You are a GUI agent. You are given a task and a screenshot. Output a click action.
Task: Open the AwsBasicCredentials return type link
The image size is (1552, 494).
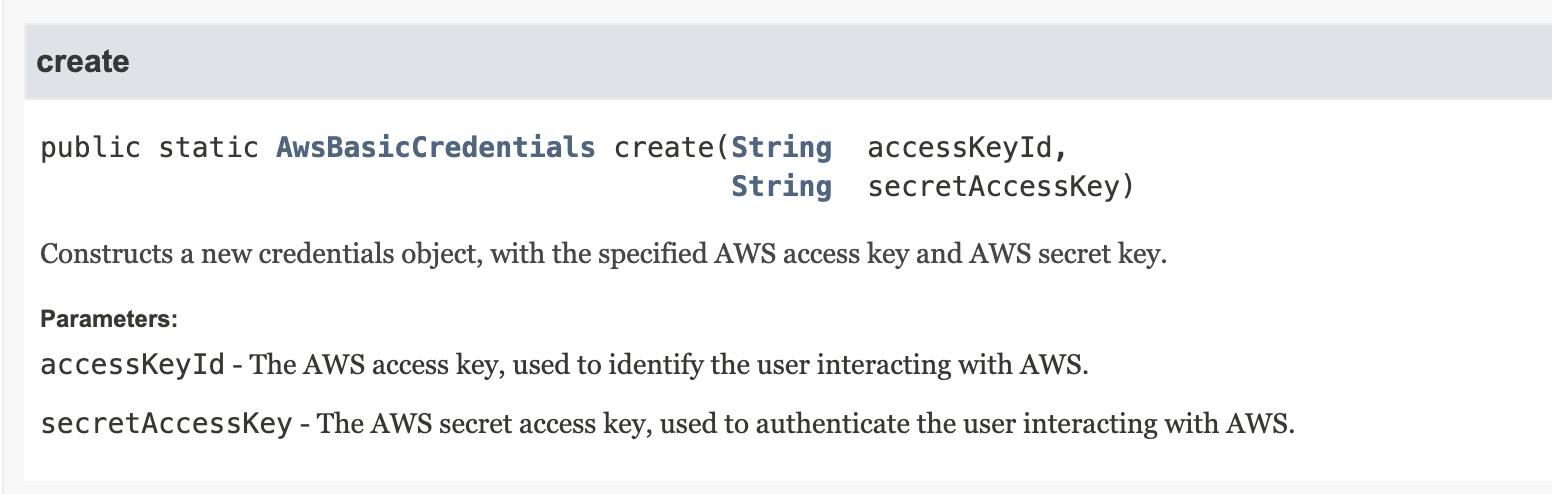coord(436,148)
